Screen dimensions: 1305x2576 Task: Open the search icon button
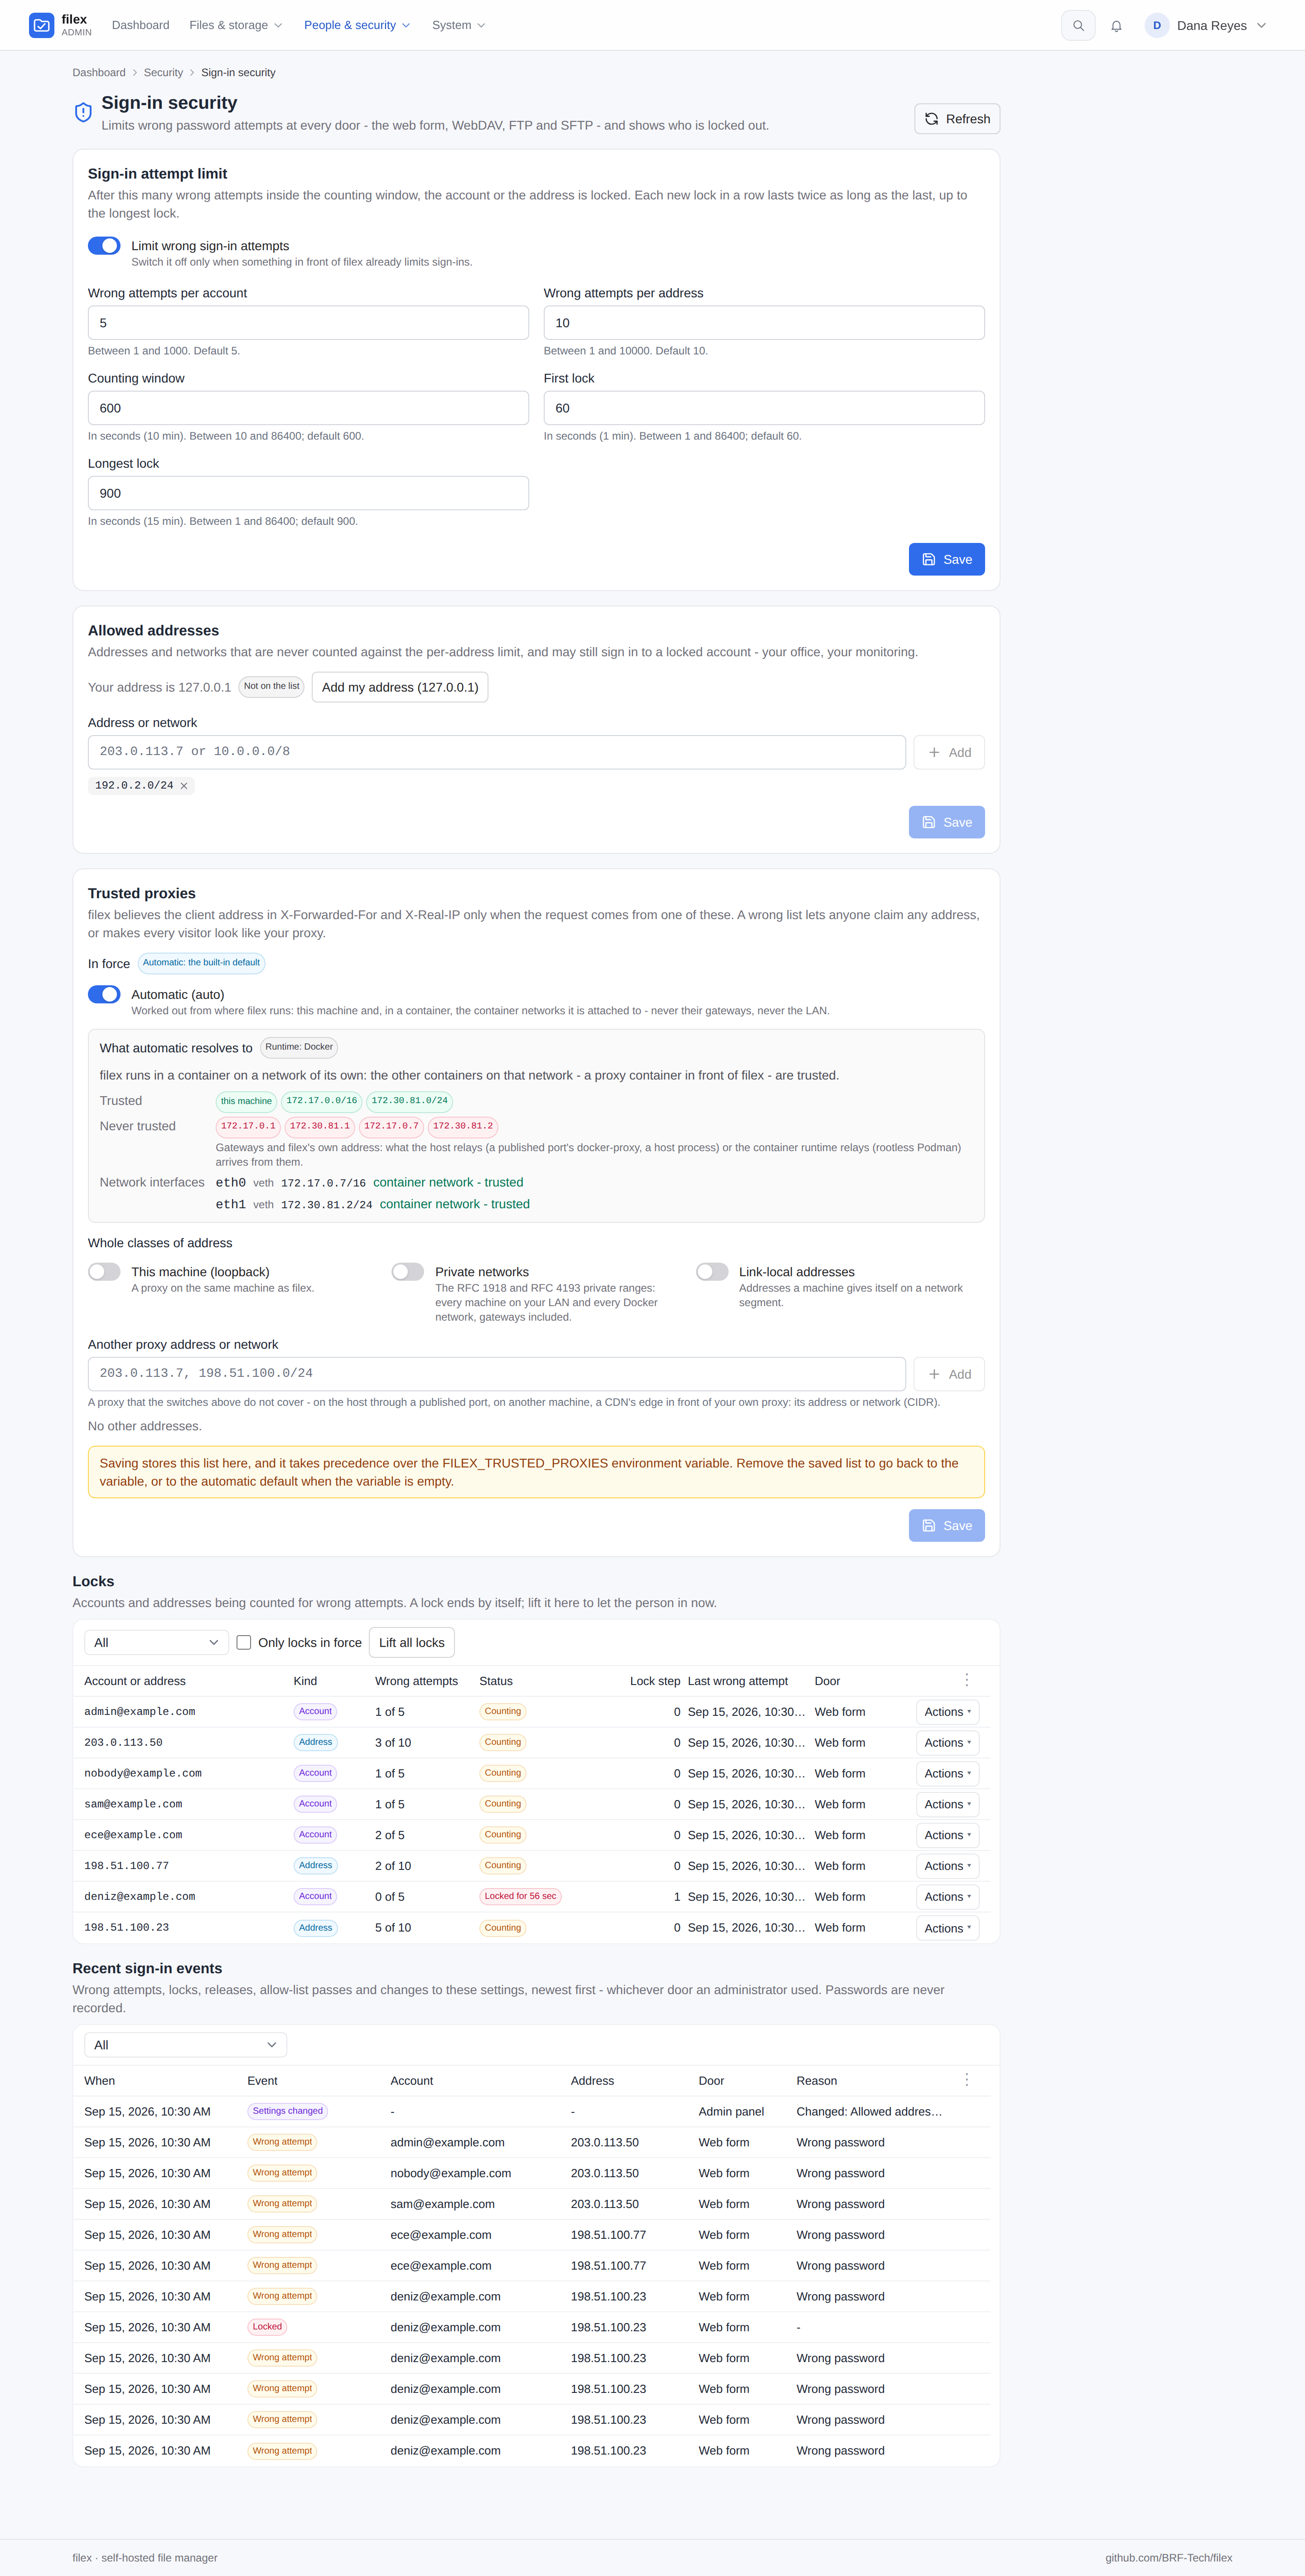[1078, 26]
